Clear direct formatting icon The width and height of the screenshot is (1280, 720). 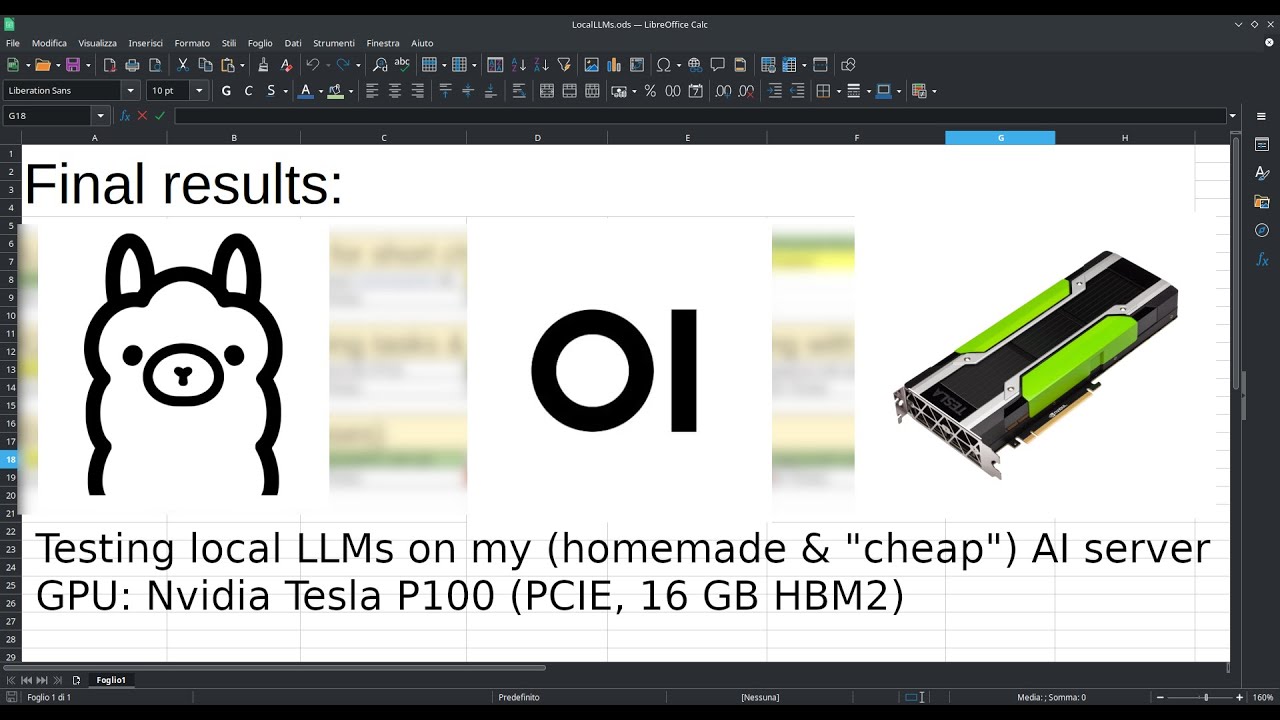pyautogui.click(x=286, y=65)
